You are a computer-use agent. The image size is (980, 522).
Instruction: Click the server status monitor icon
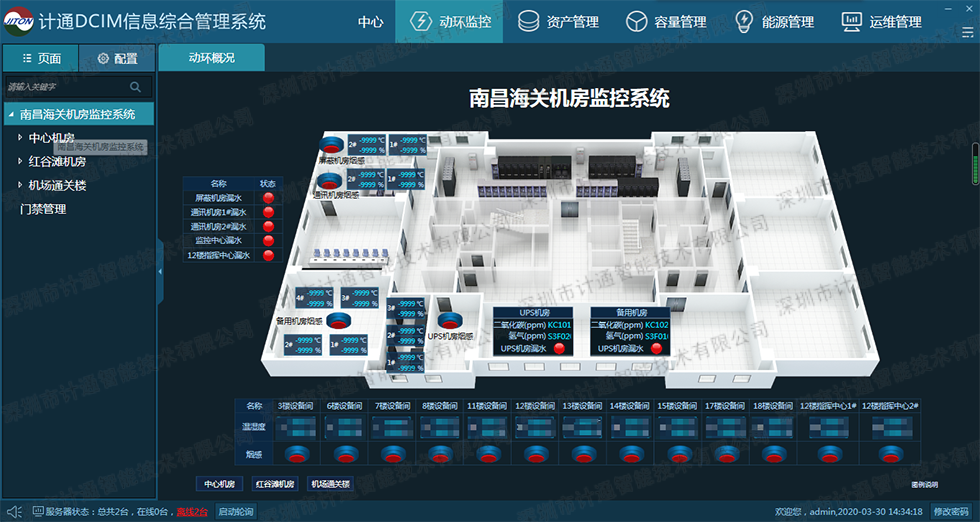[37, 511]
